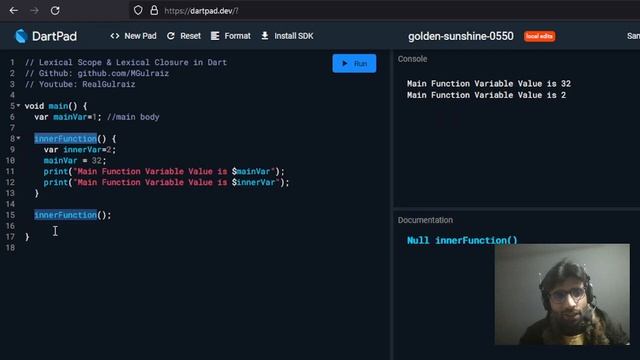Viewport: 640px width, 360px height.
Task: Click the webcam video overlay
Action: [562, 294]
